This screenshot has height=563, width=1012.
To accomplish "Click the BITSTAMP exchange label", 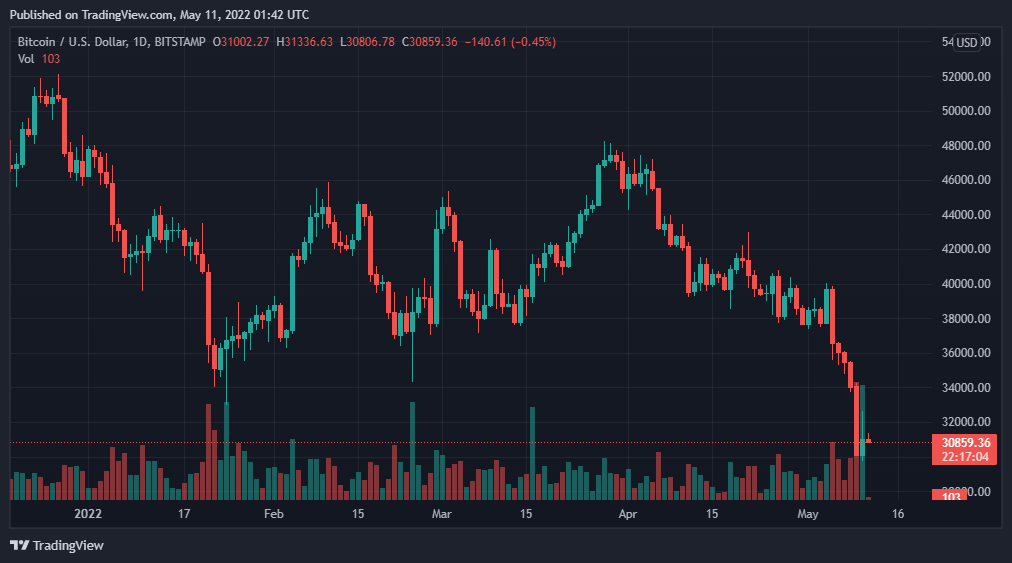I will tap(180, 42).
